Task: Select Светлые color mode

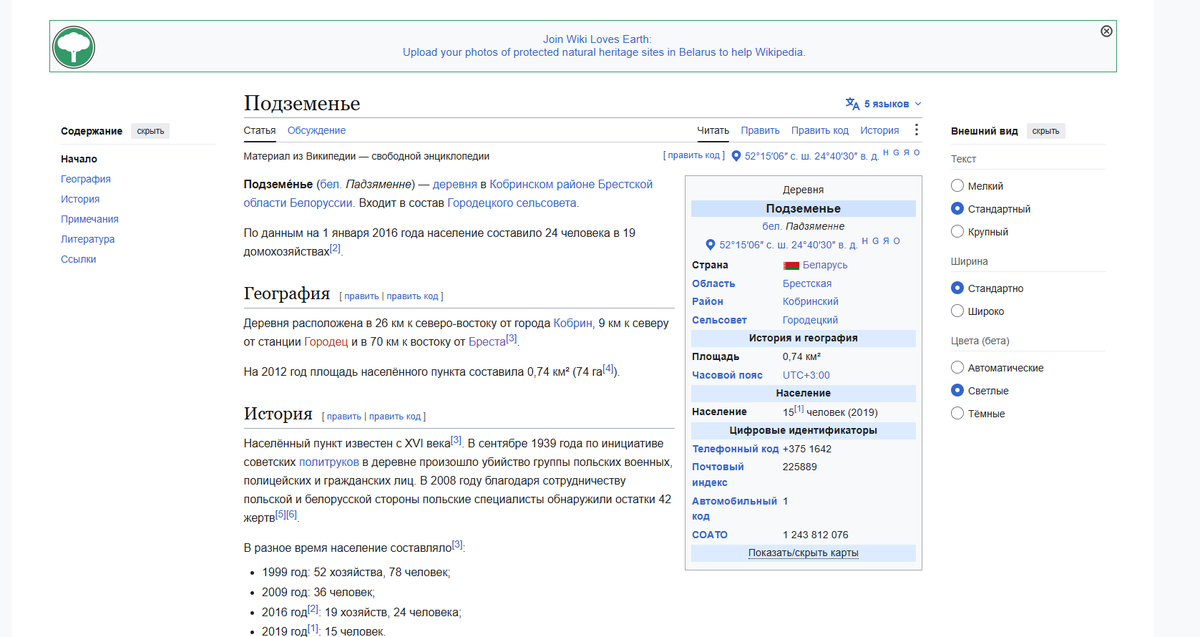Action: (957, 391)
